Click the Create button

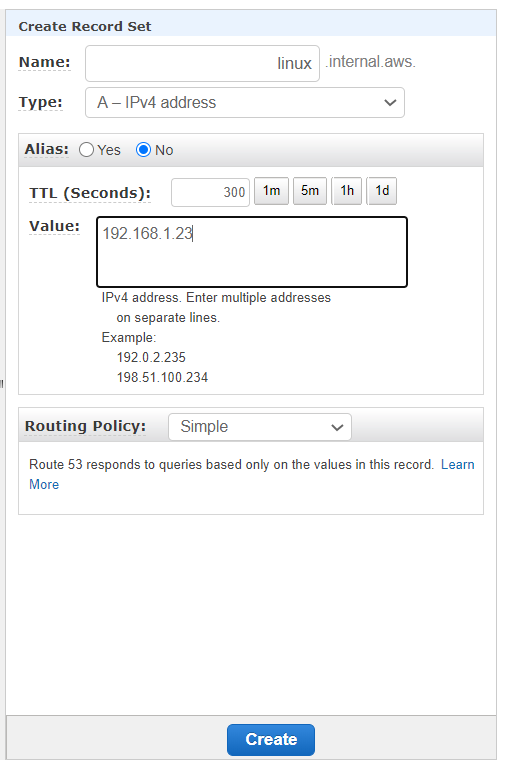pyautogui.click(x=271, y=740)
